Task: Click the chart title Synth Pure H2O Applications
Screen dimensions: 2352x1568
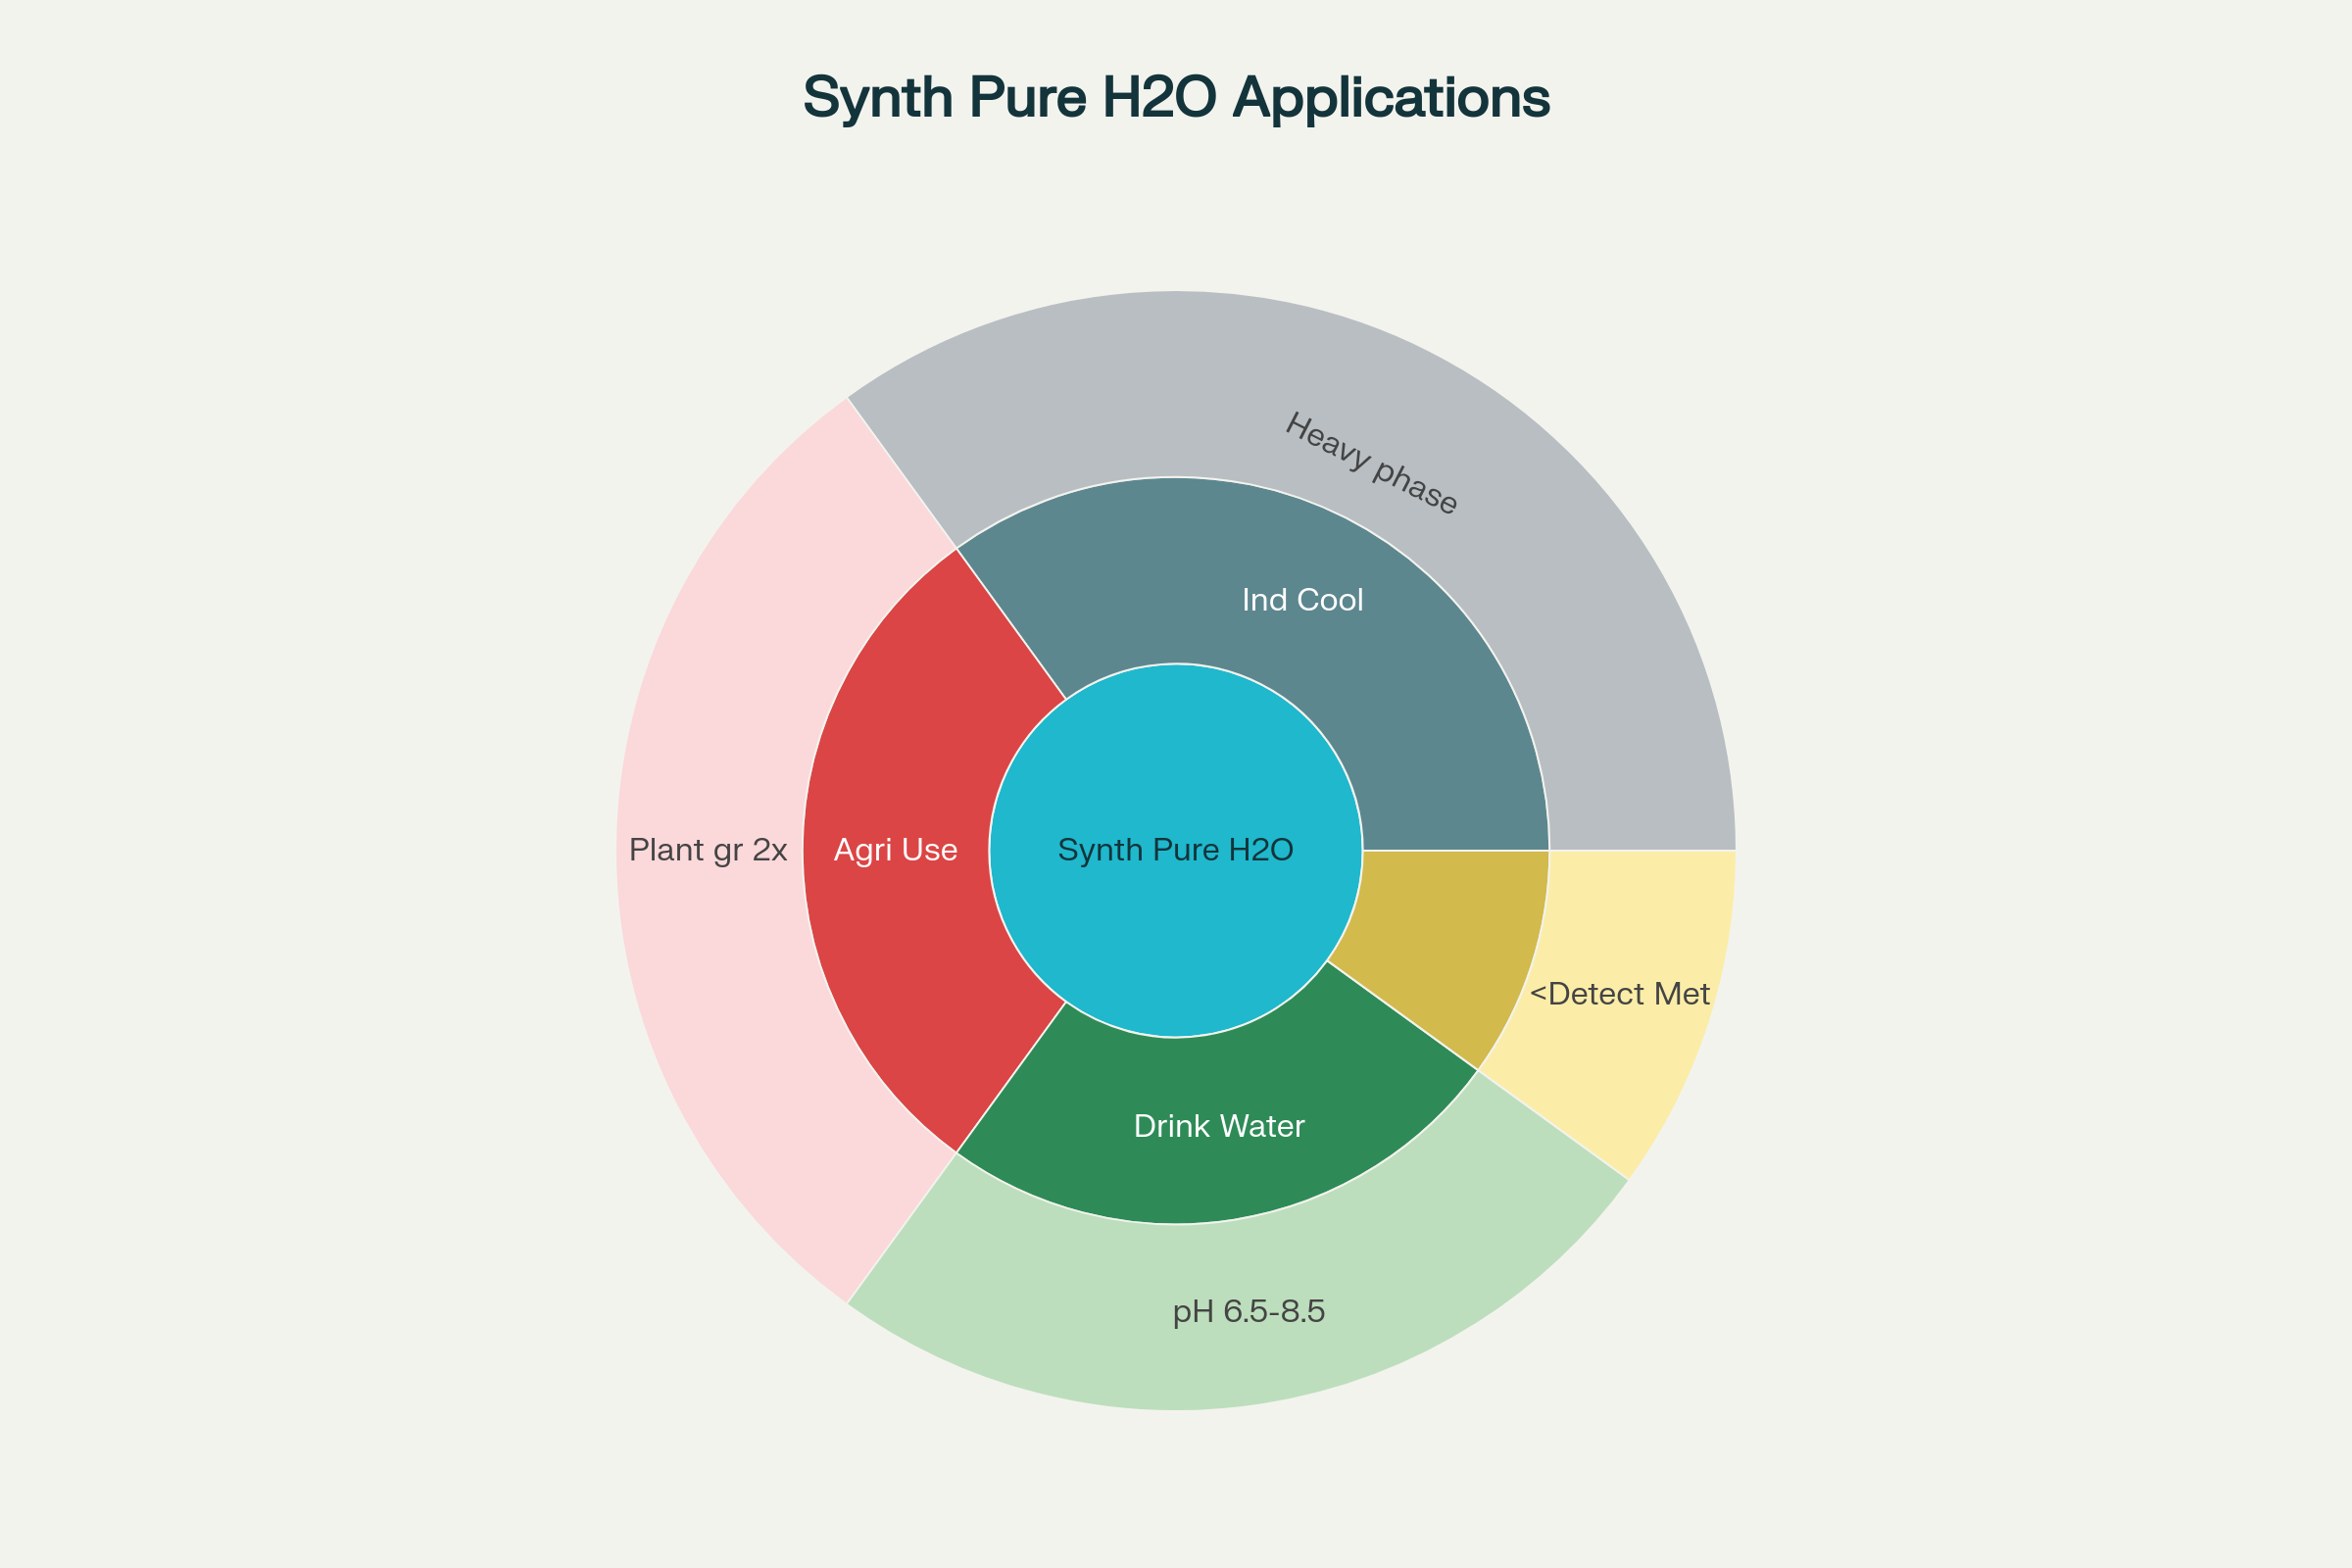Action: (1176, 98)
